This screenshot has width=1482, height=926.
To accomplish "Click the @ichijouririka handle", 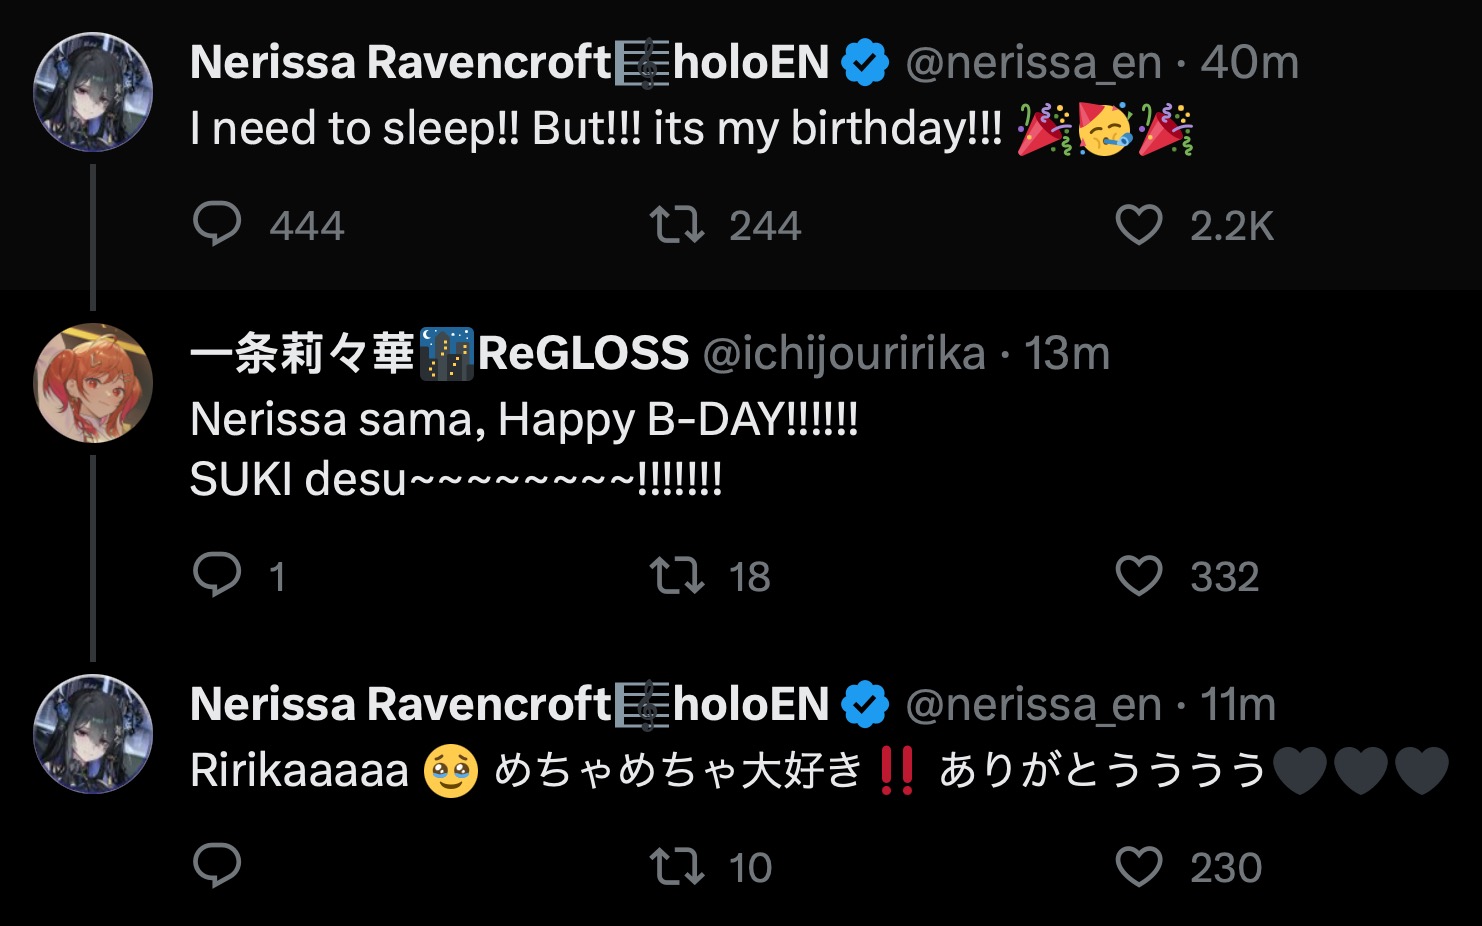I will click(x=843, y=354).
